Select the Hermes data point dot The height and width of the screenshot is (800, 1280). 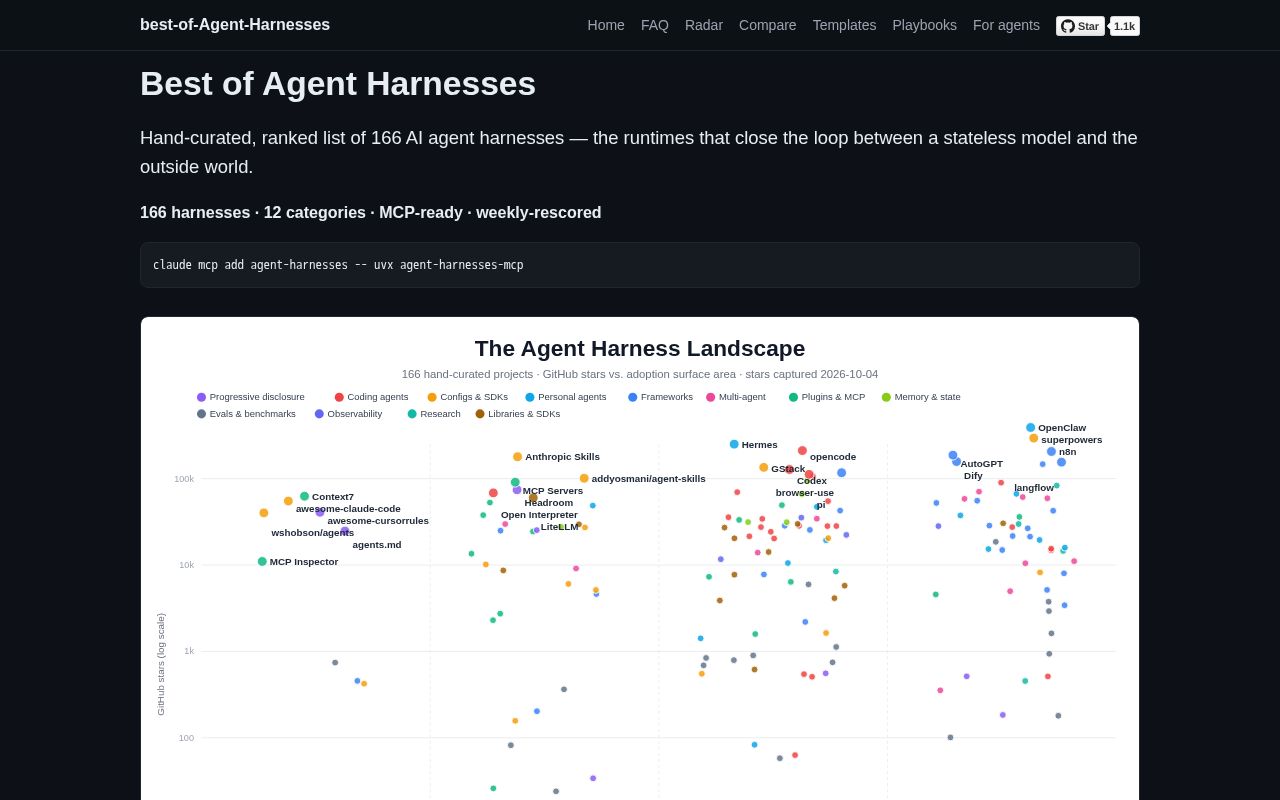point(734,444)
